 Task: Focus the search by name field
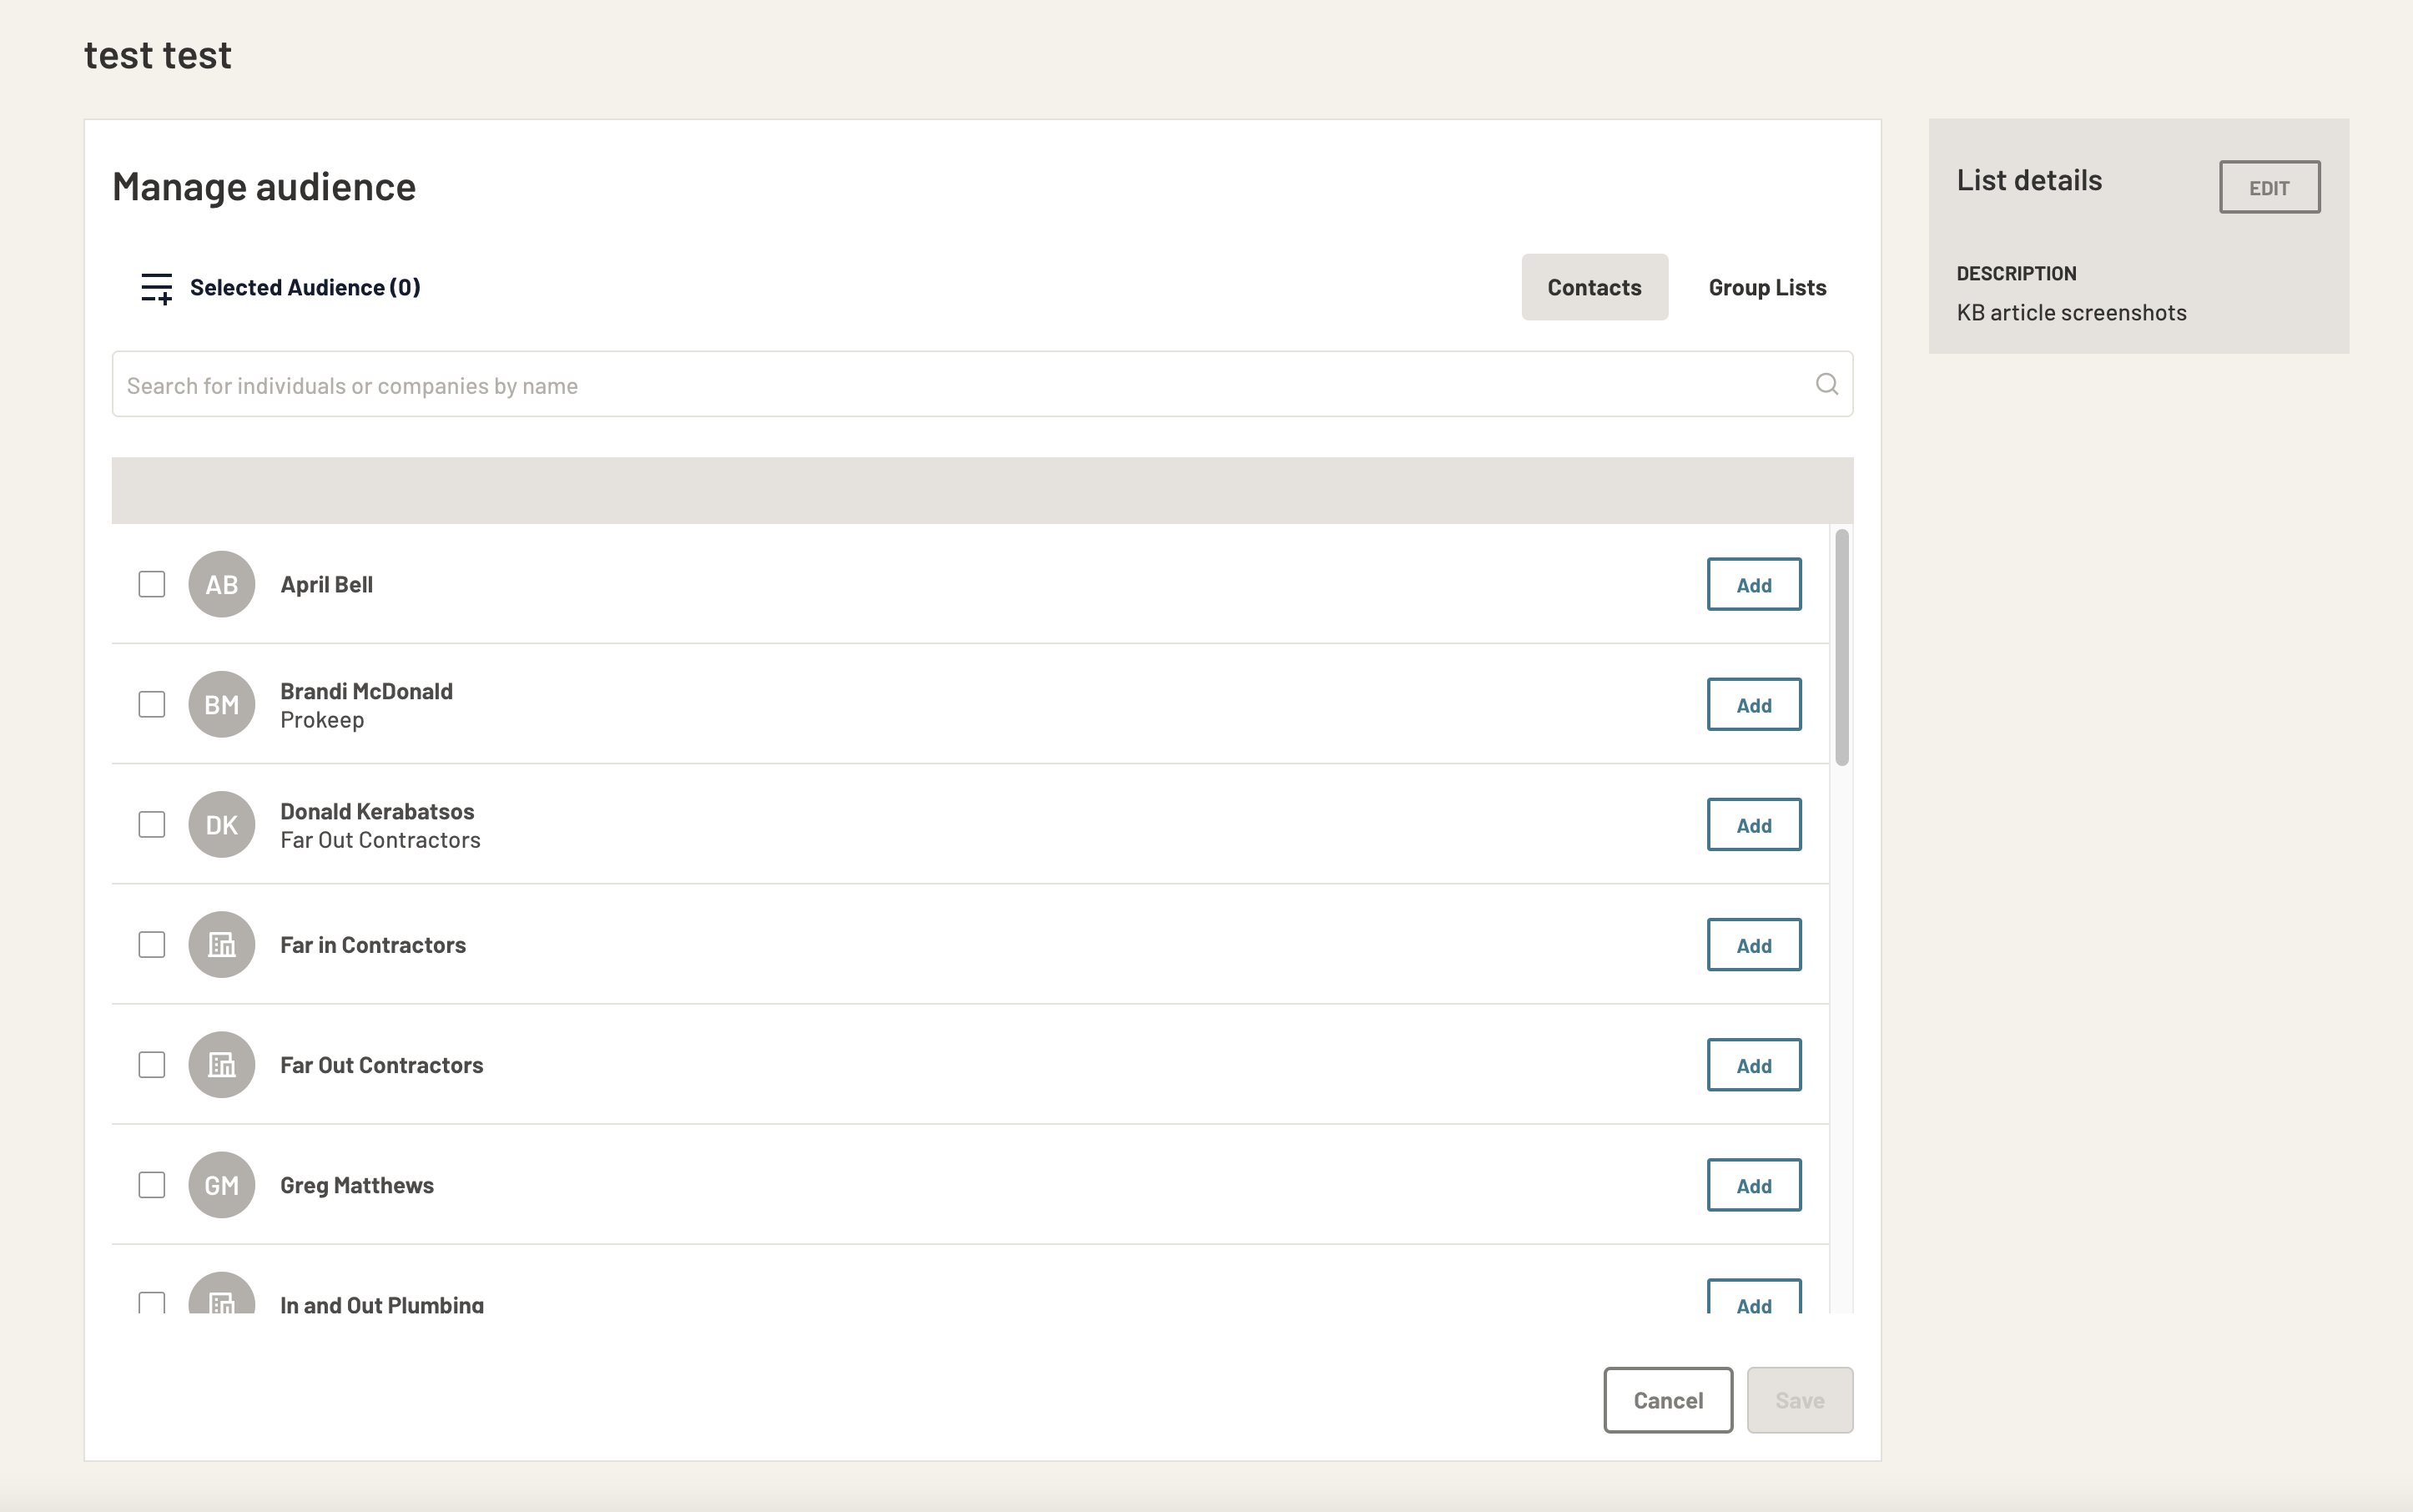[982, 384]
